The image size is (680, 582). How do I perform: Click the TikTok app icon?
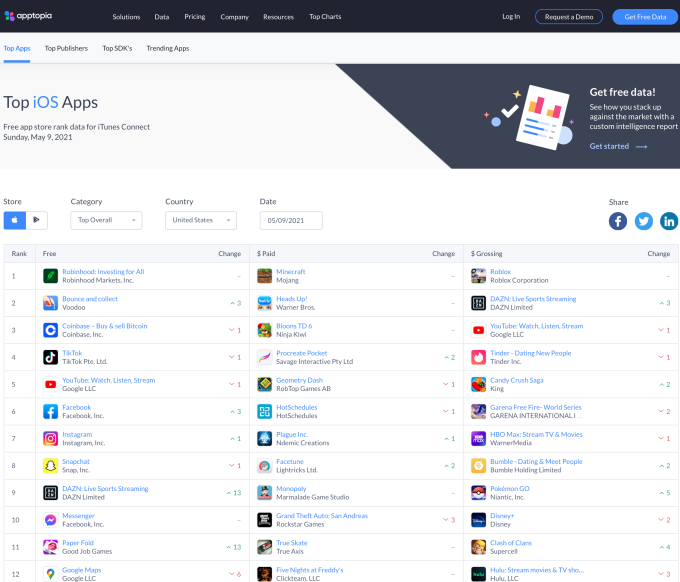click(x=50, y=357)
